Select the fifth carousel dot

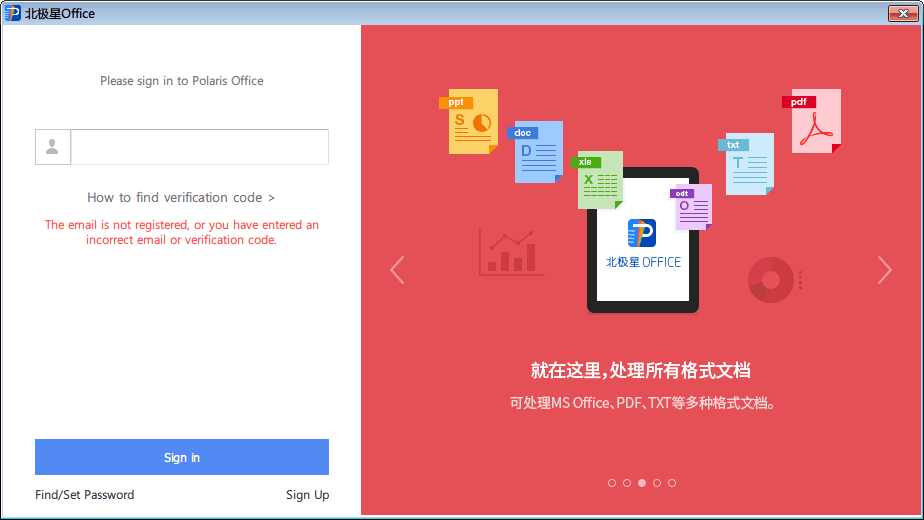point(672,483)
